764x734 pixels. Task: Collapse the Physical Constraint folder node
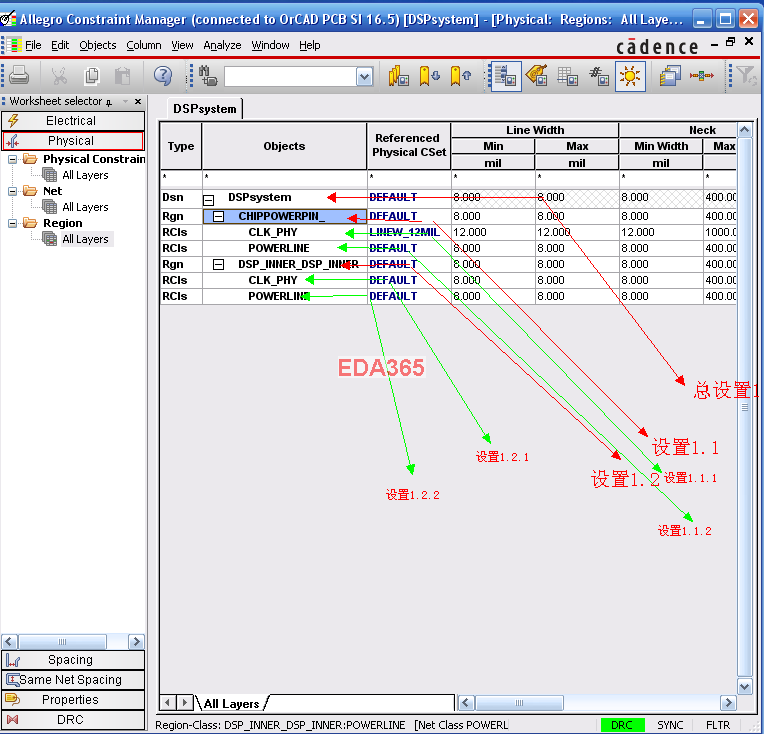point(13,159)
